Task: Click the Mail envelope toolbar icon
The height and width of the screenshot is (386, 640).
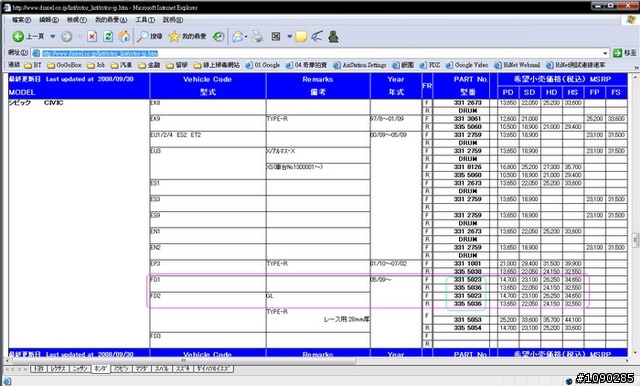Action: click(238, 37)
